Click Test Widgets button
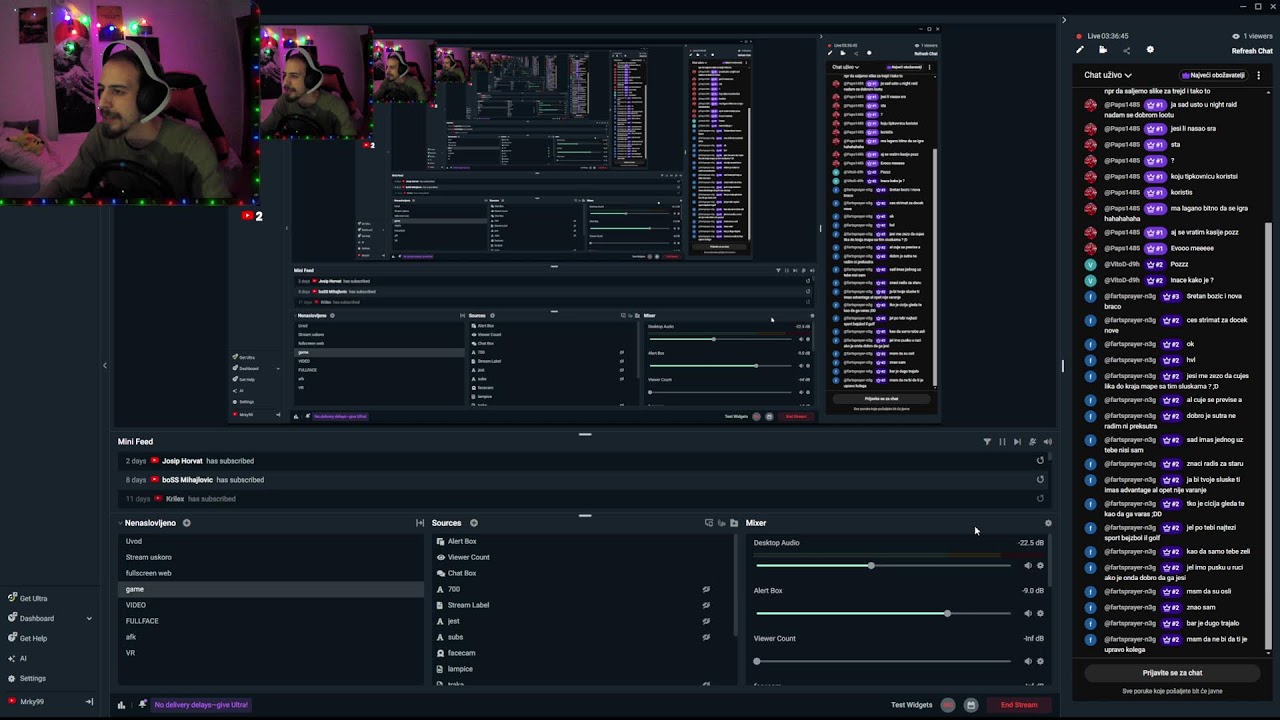The width and height of the screenshot is (1280, 720). 912,705
